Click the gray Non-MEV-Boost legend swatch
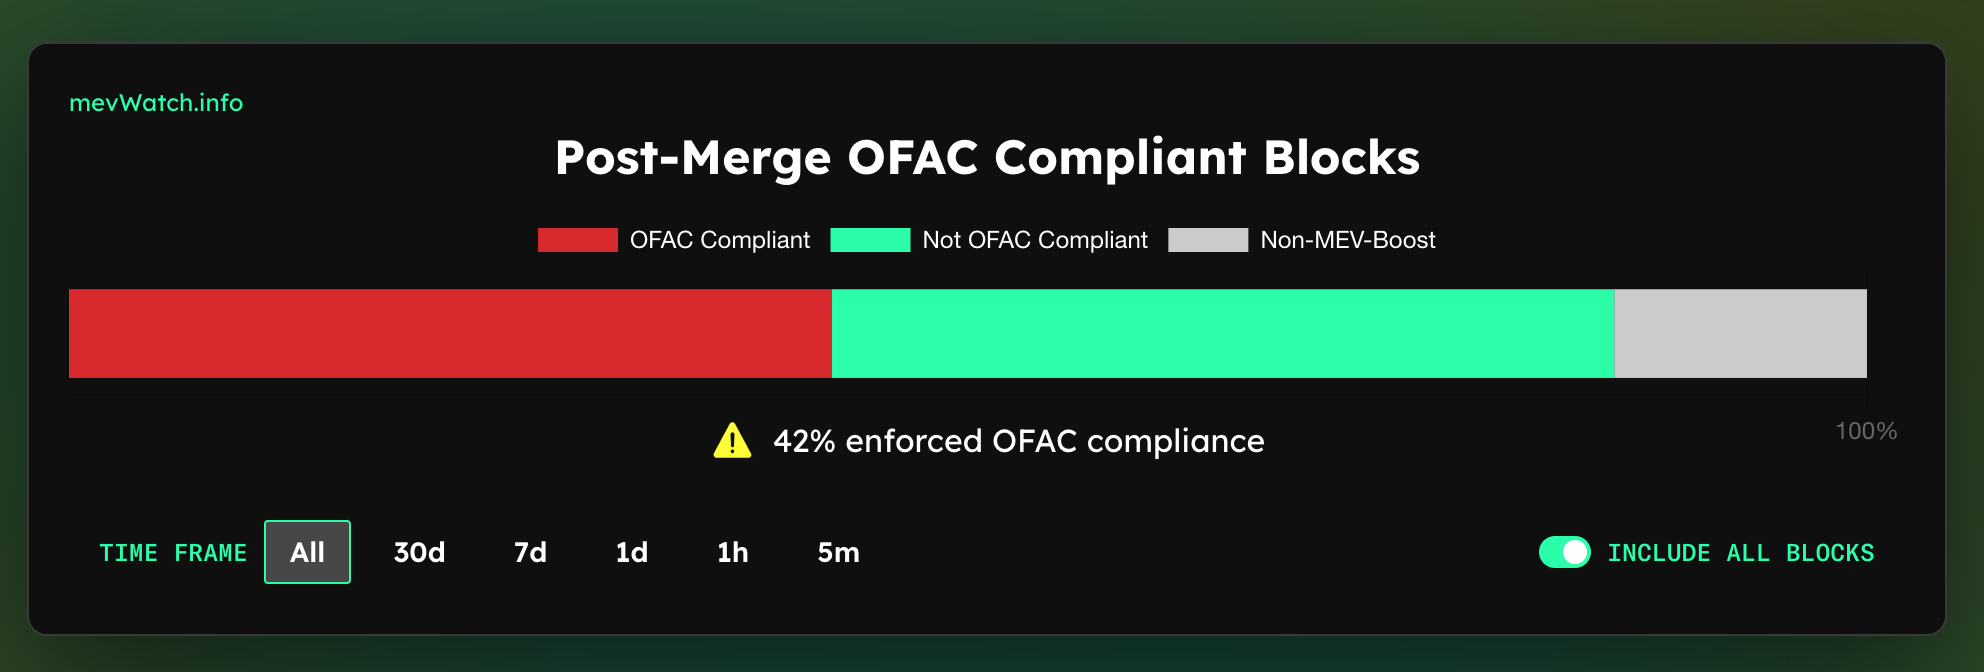 [1208, 240]
